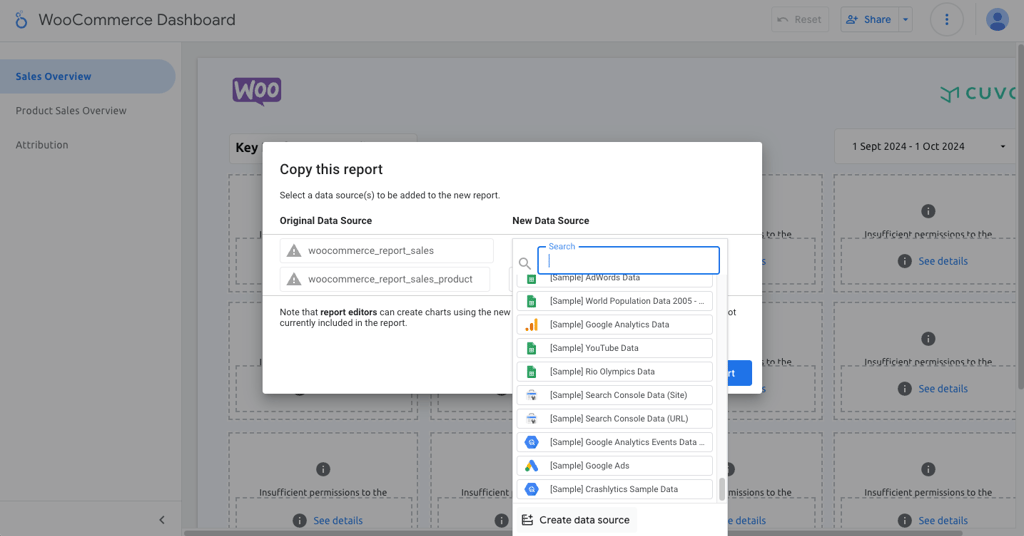Image resolution: width=1024 pixels, height=536 pixels.
Task: Click warning icon beside woocommerce_report_sales
Action: (x=294, y=251)
